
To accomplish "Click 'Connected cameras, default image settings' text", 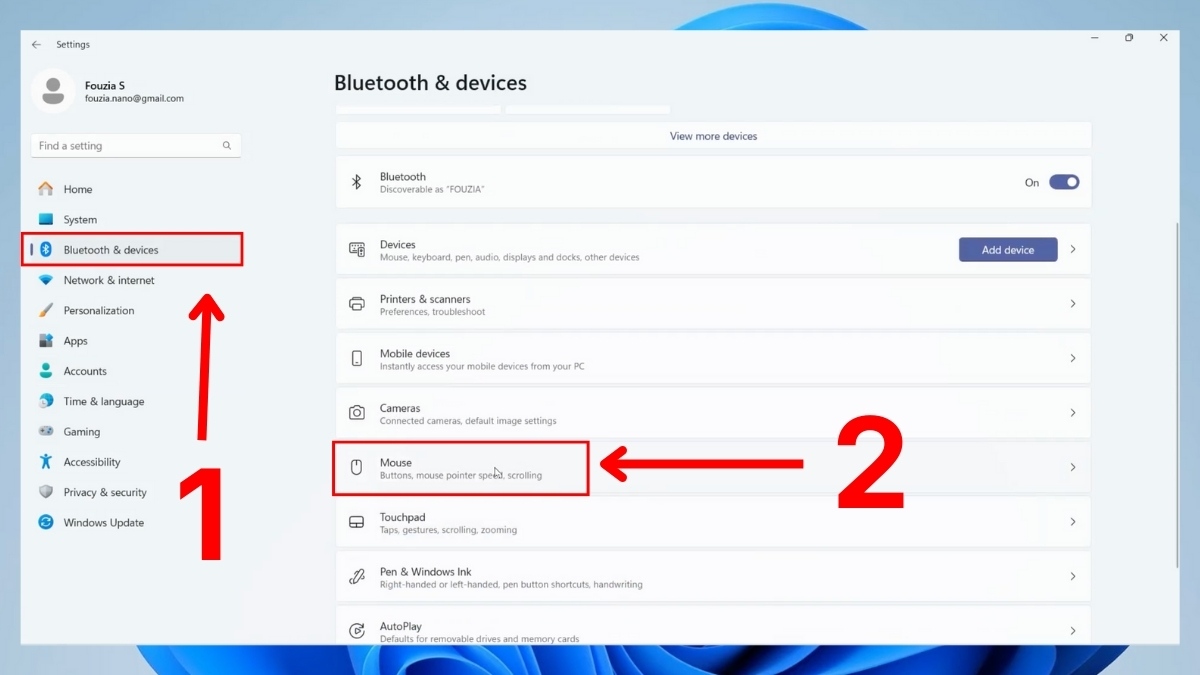I will coord(468,421).
